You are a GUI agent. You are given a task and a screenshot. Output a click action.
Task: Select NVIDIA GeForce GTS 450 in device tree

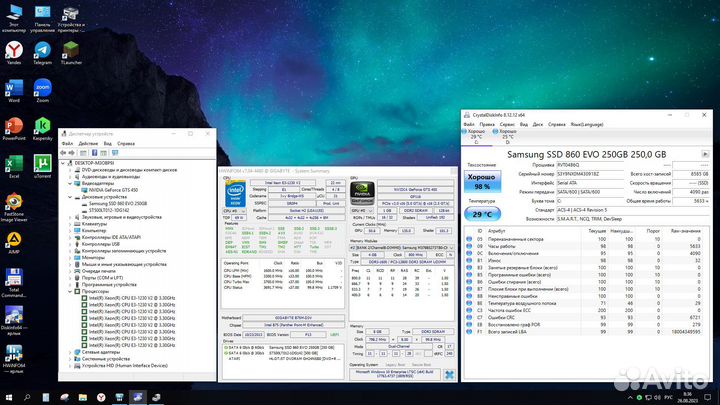point(113,190)
